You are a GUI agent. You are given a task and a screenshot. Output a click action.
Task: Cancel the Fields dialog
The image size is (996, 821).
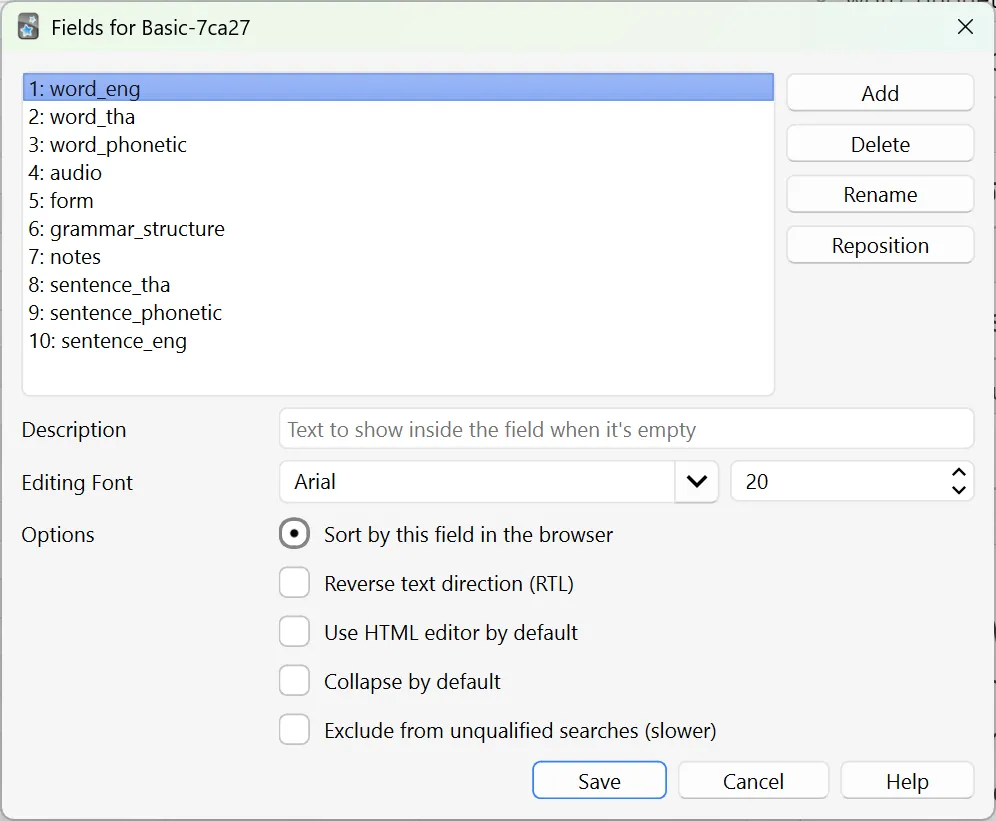click(x=753, y=780)
